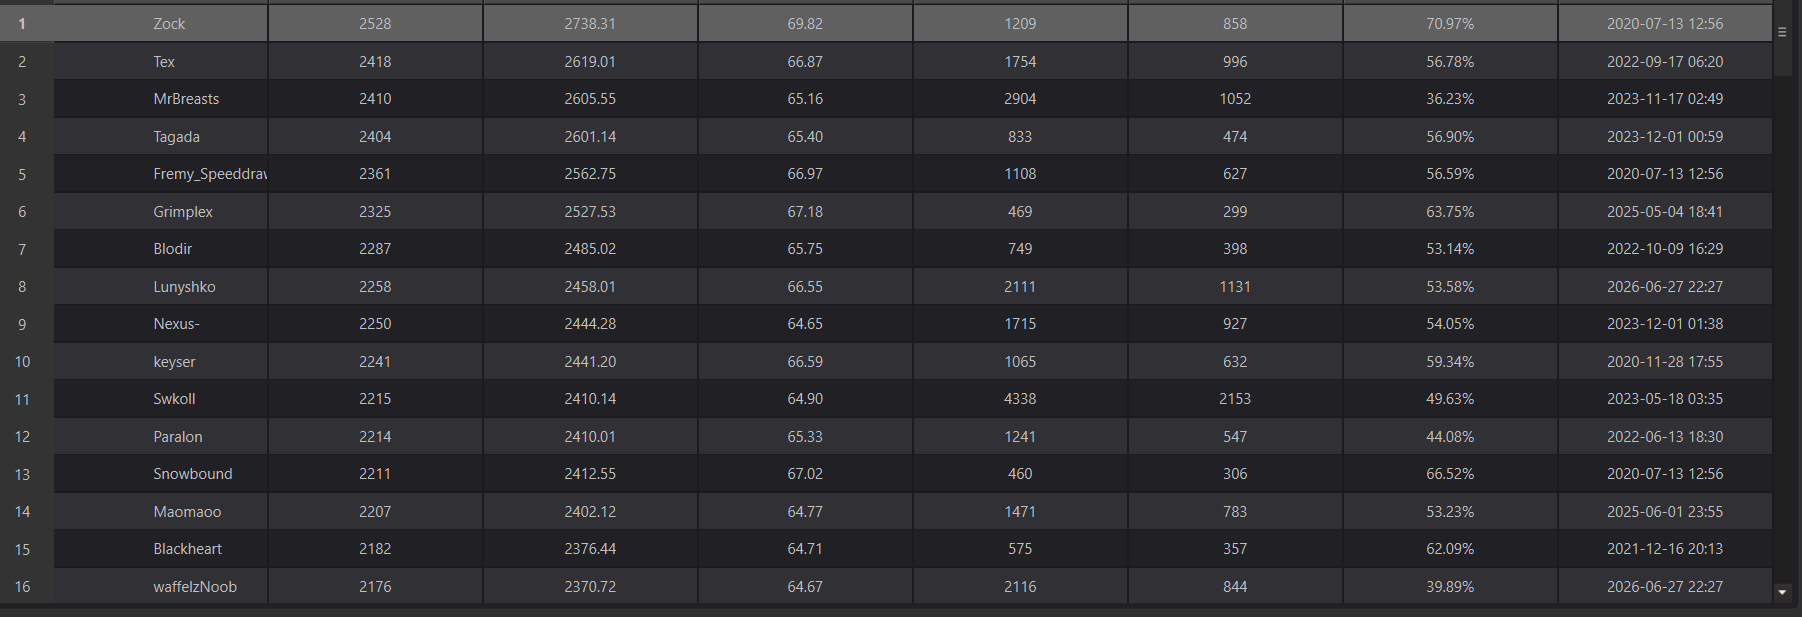Screen dimensions: 1802x617
Task: Click the Fremy_Speeddraw name cell
Action: click(161, 174)
